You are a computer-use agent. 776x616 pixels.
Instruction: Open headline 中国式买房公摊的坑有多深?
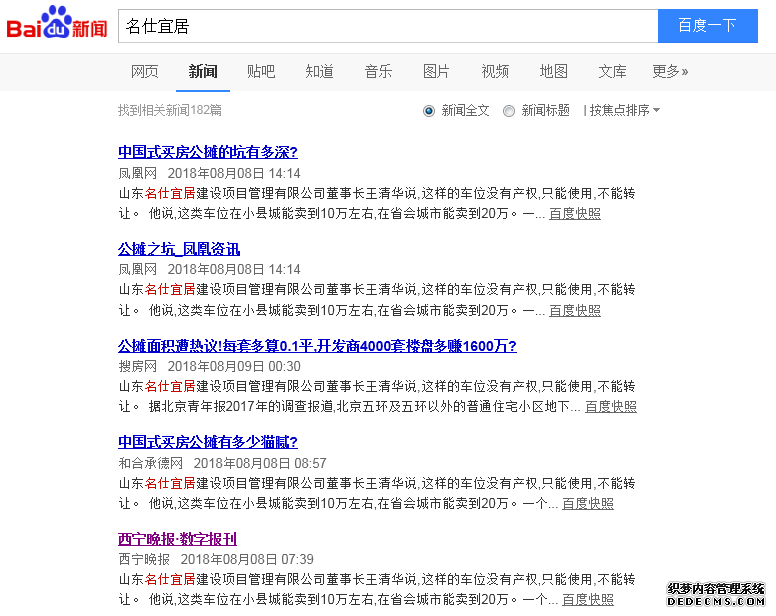click(x=208, y=152)
